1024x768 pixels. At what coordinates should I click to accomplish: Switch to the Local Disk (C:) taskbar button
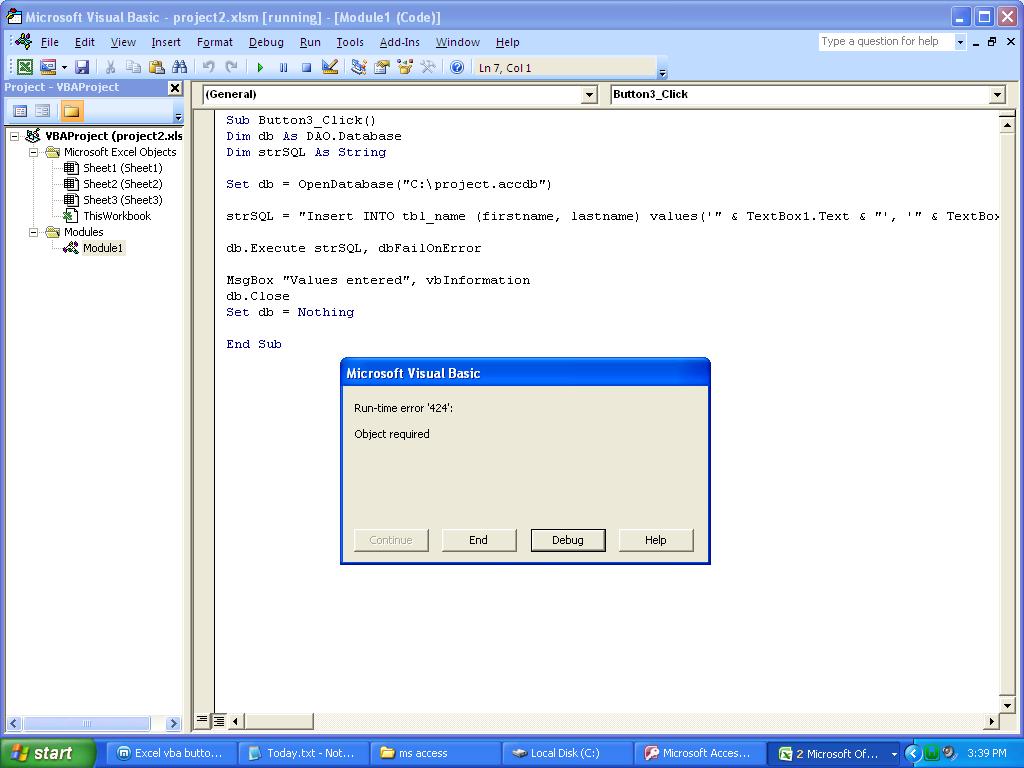pos(566,754)
